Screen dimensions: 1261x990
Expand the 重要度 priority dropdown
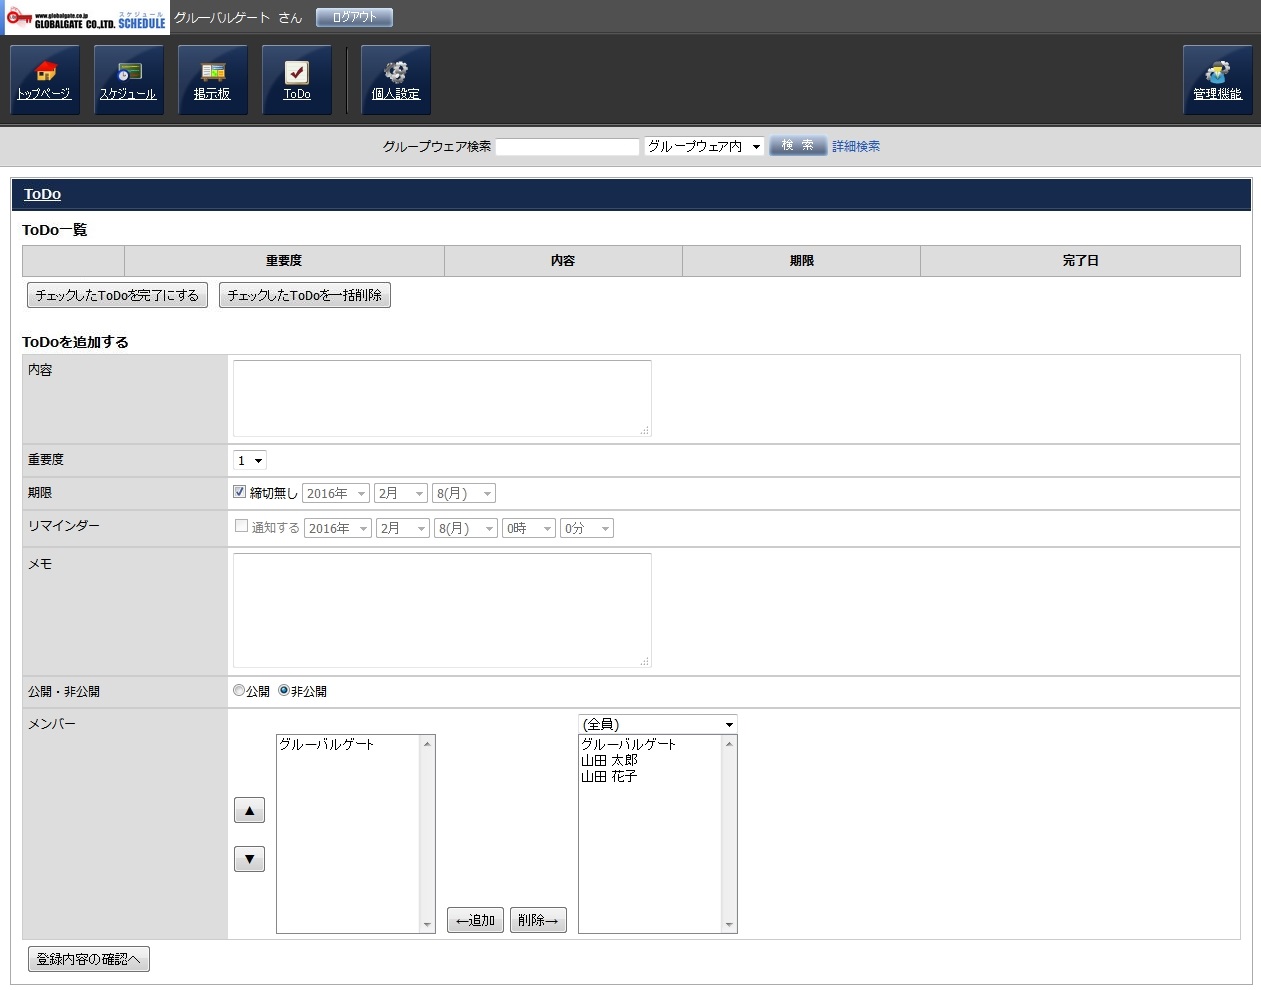pyautogui.click(x=250, y=460)
